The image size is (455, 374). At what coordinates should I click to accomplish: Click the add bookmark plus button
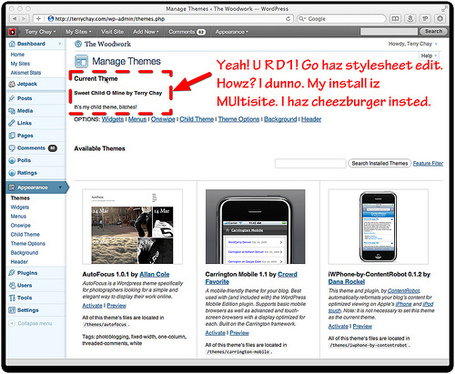click(x=38, y=19)
